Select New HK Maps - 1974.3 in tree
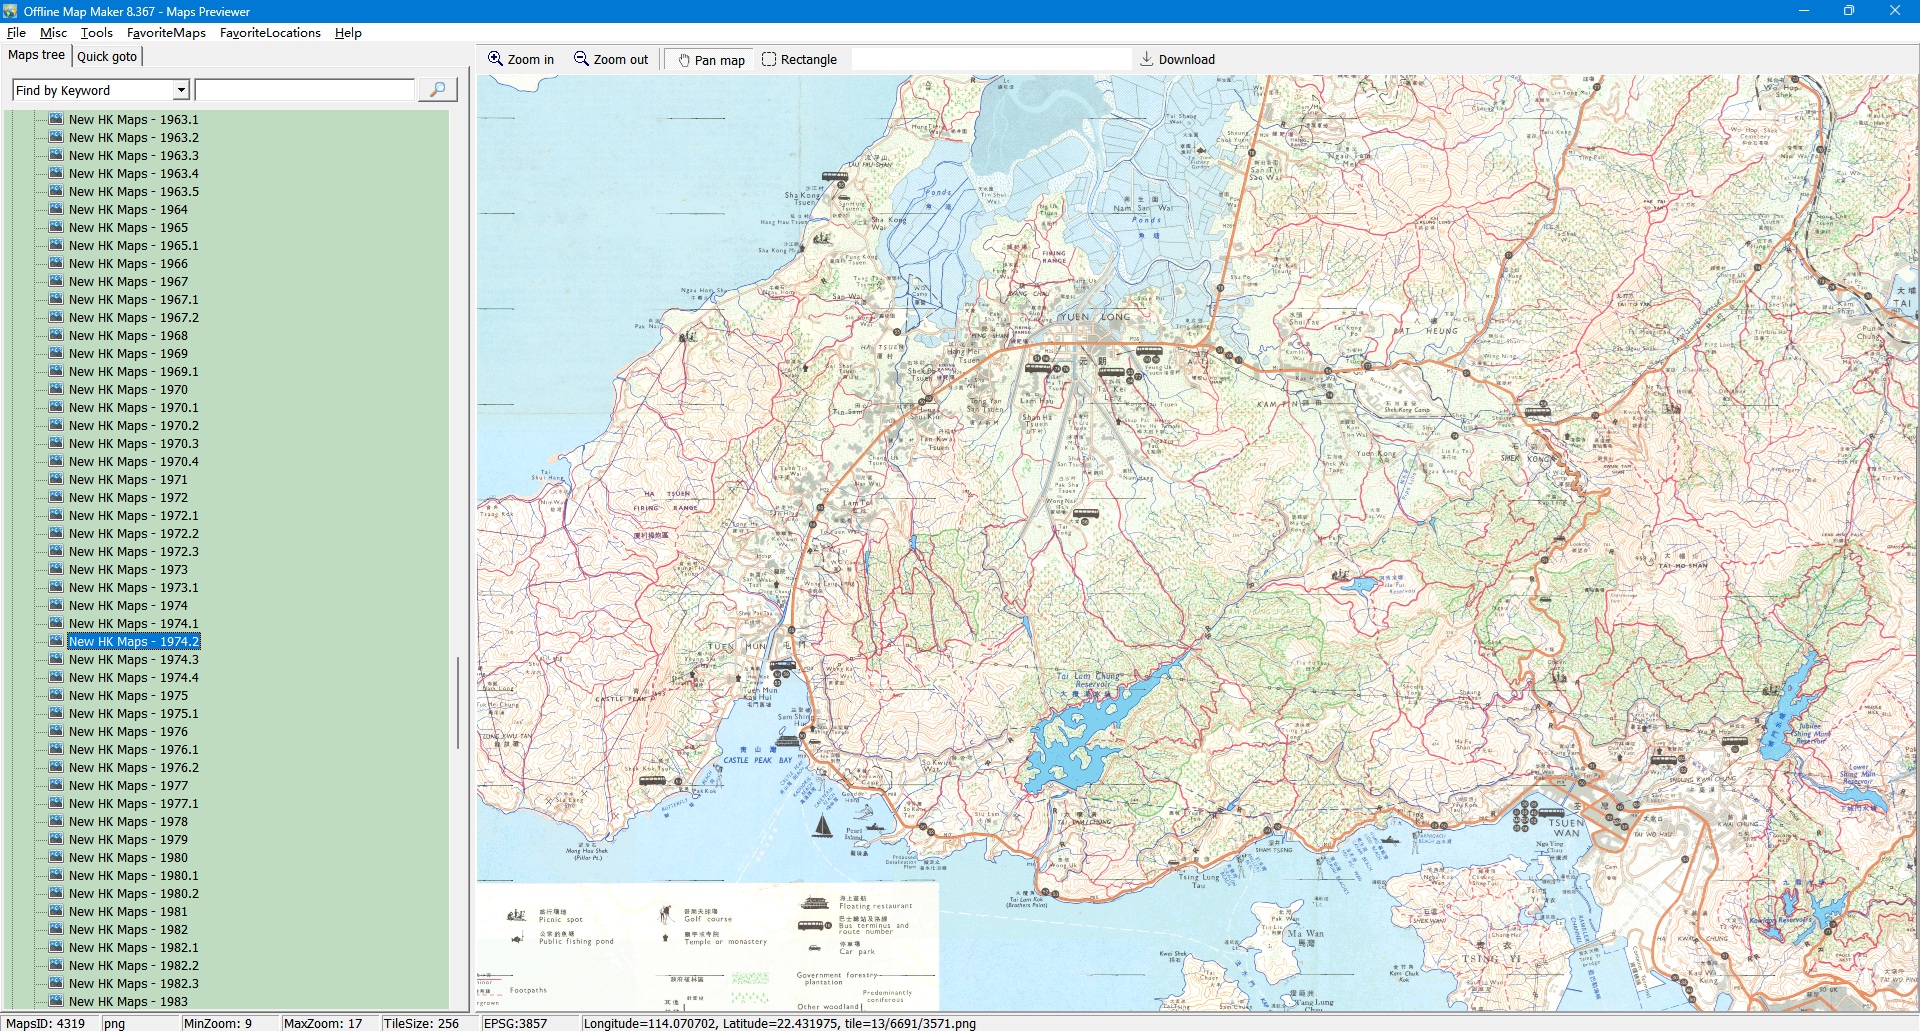The image size is (1920, 1032). click(x=133, y=660)
